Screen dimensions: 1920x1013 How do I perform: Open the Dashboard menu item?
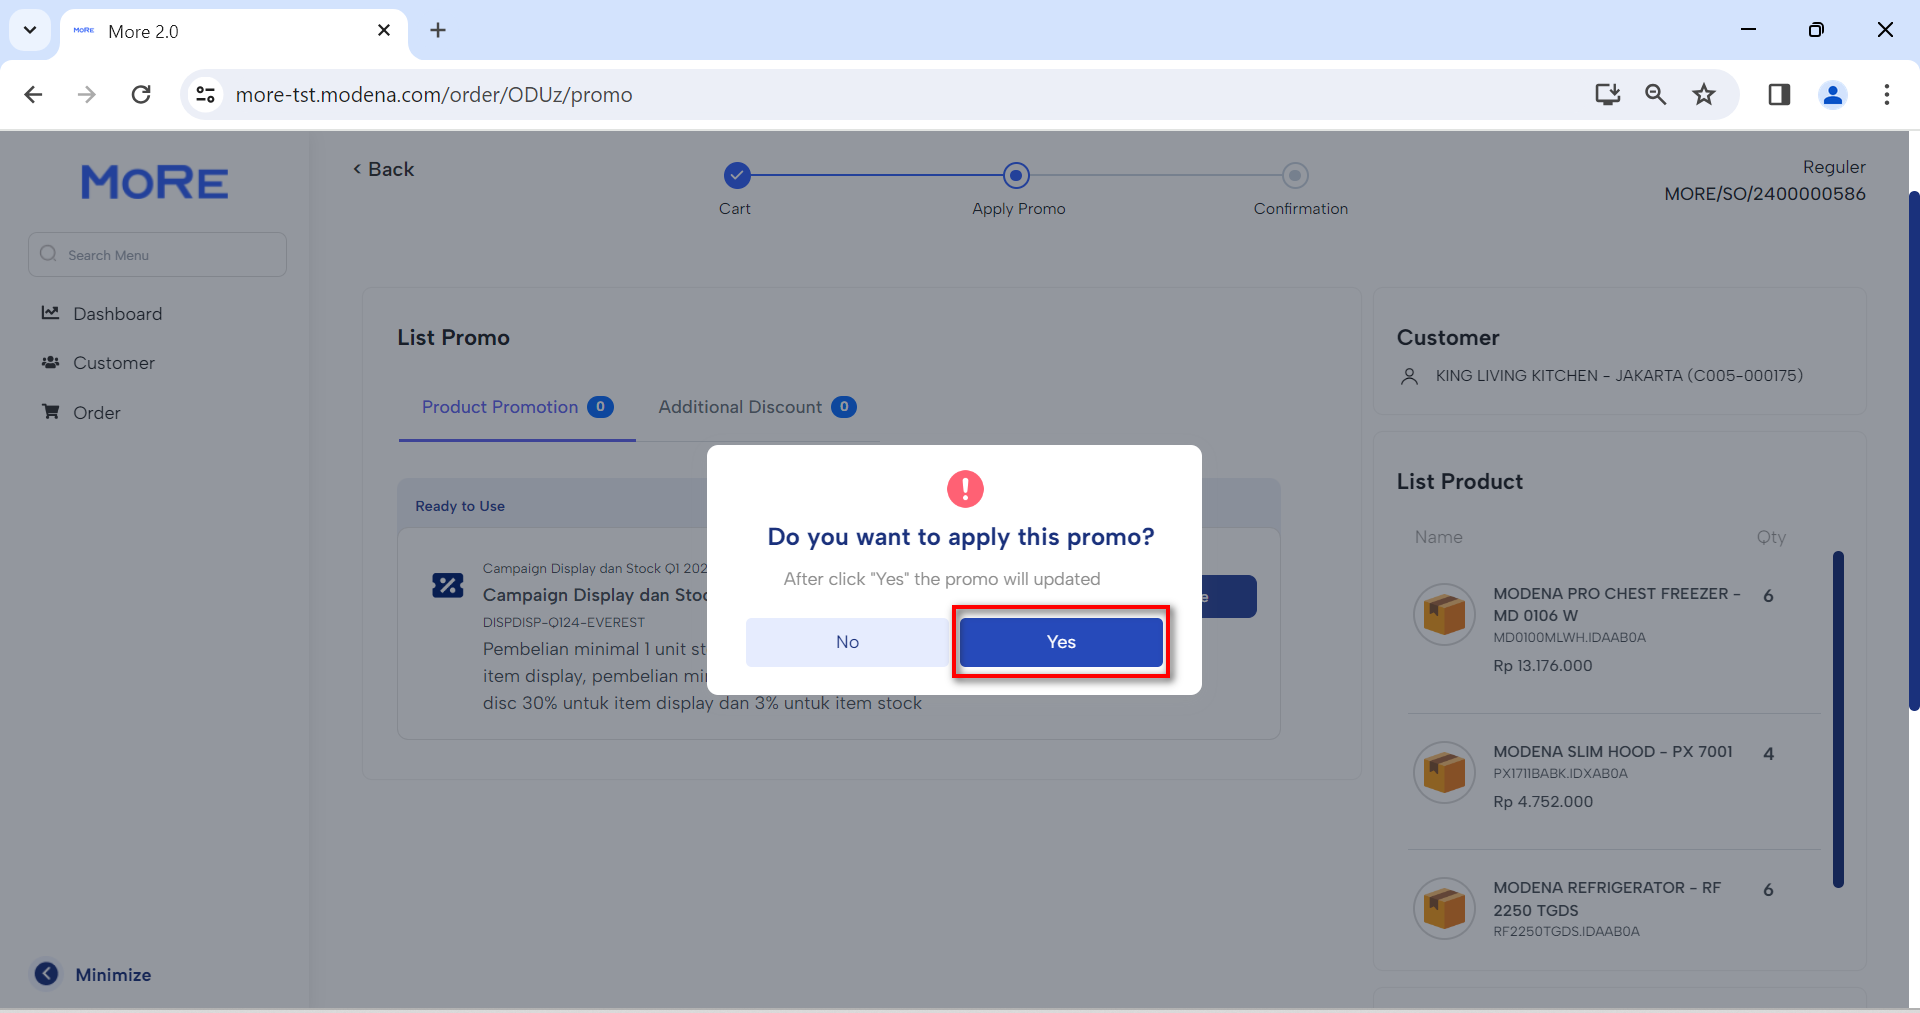pos(117,314)
